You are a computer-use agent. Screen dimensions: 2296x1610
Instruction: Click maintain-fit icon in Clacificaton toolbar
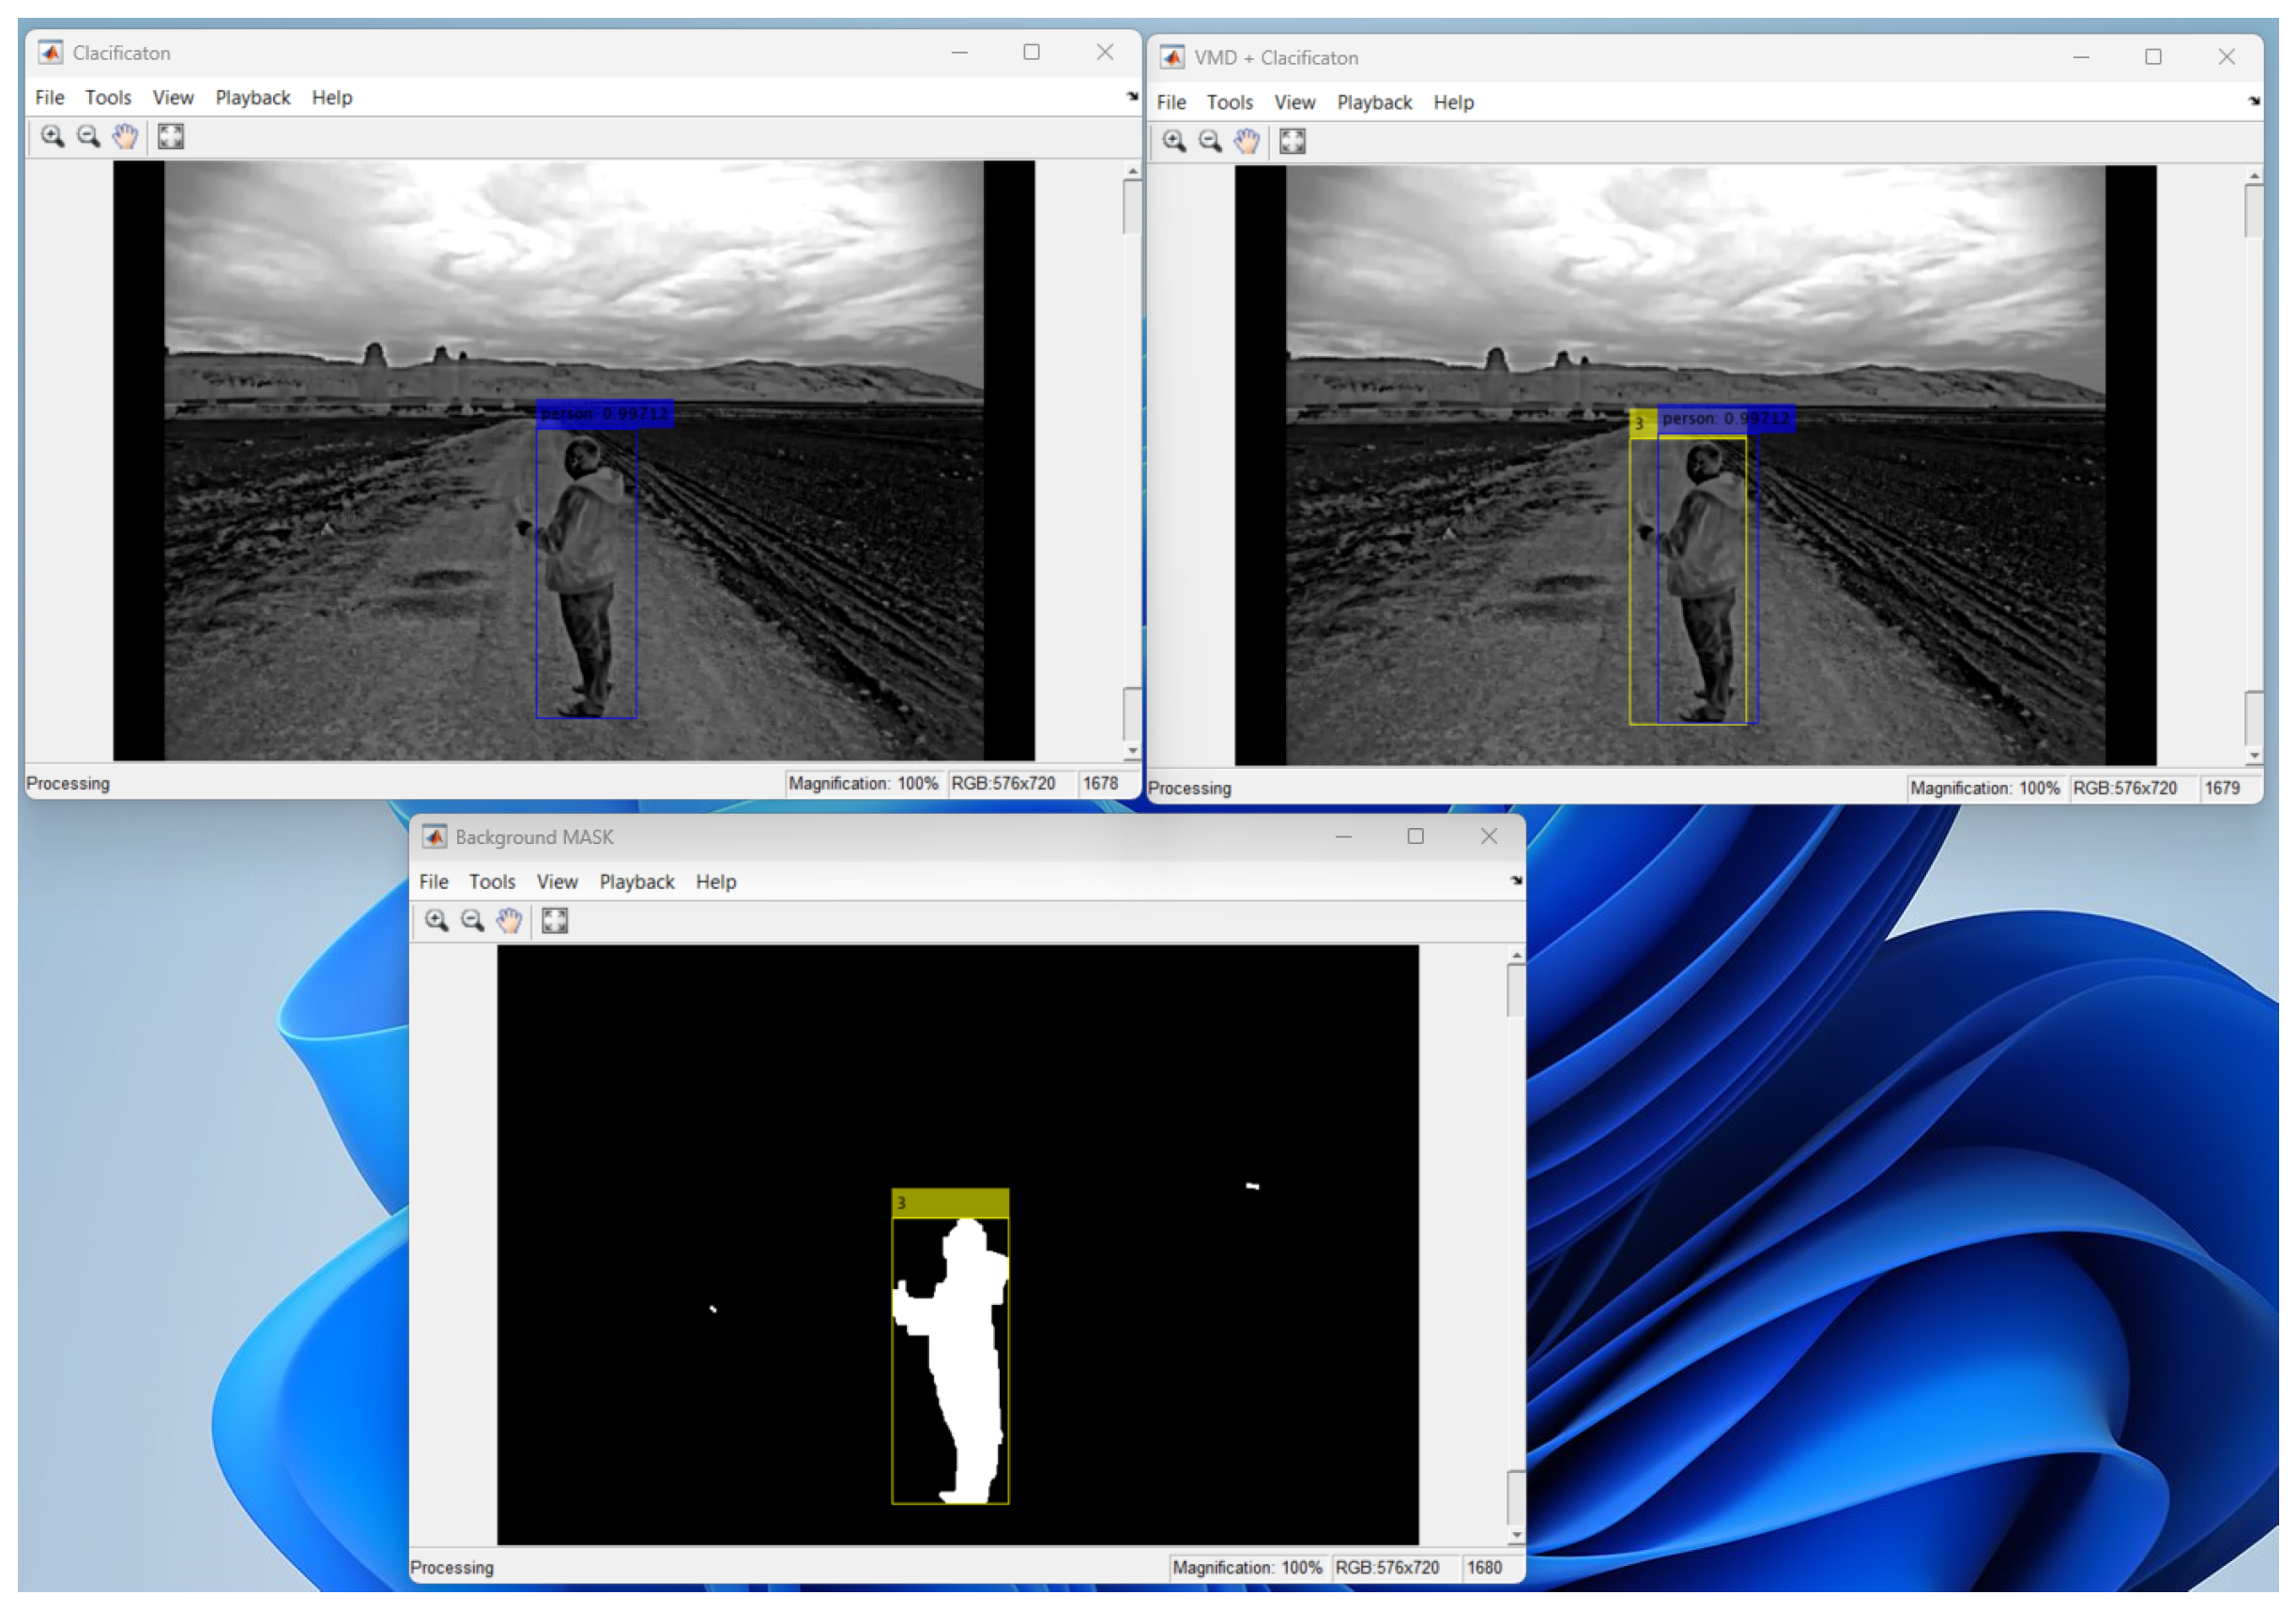click(171, 136)
